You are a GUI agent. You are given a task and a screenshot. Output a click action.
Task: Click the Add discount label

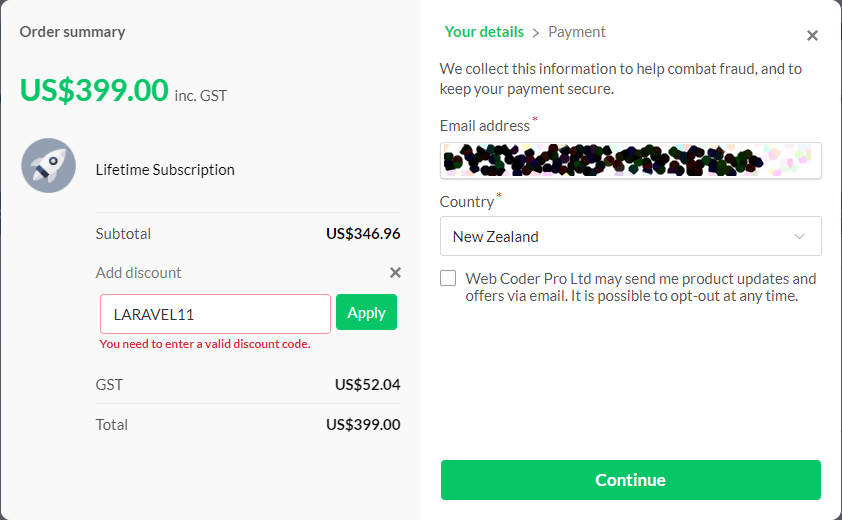[139, 273]
